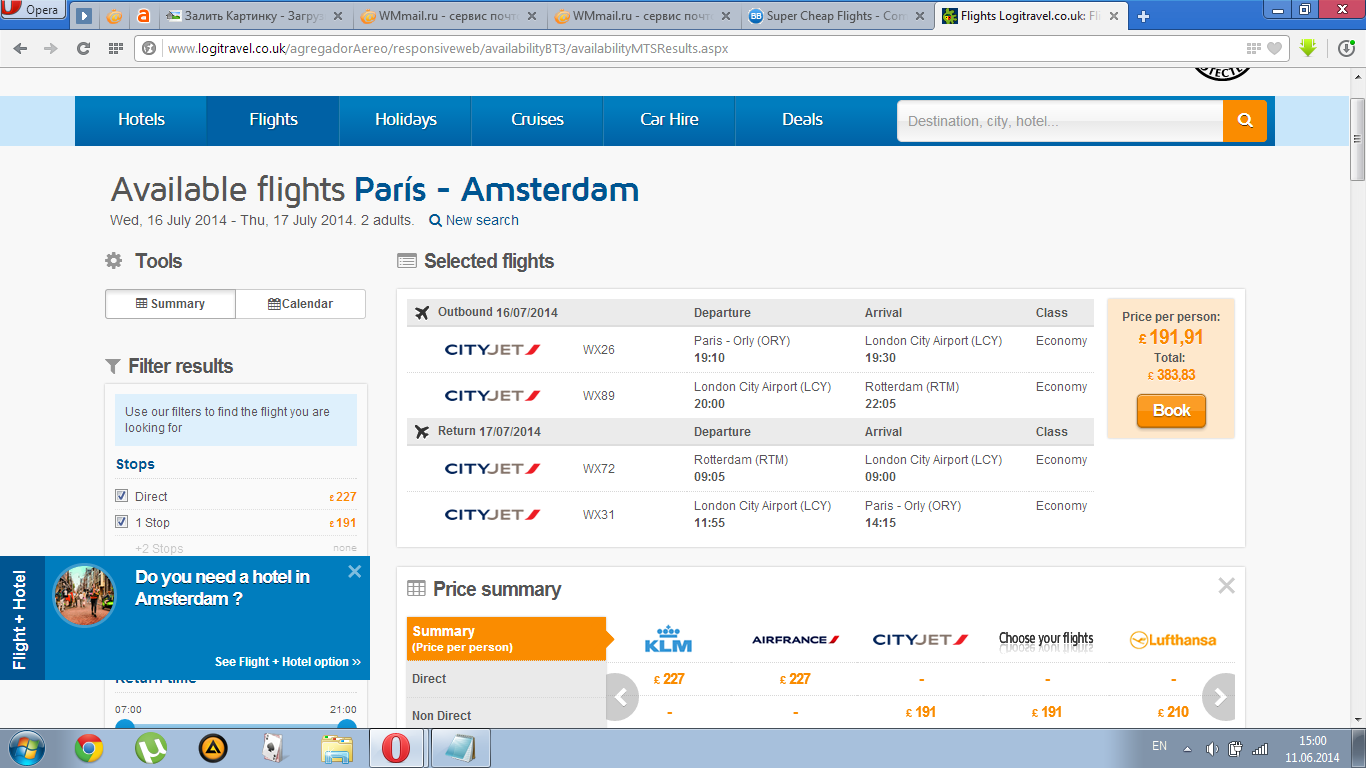Close the Залить Картинку tab
This screenshot has width=1366, height=768.
(x=337, y=16)
